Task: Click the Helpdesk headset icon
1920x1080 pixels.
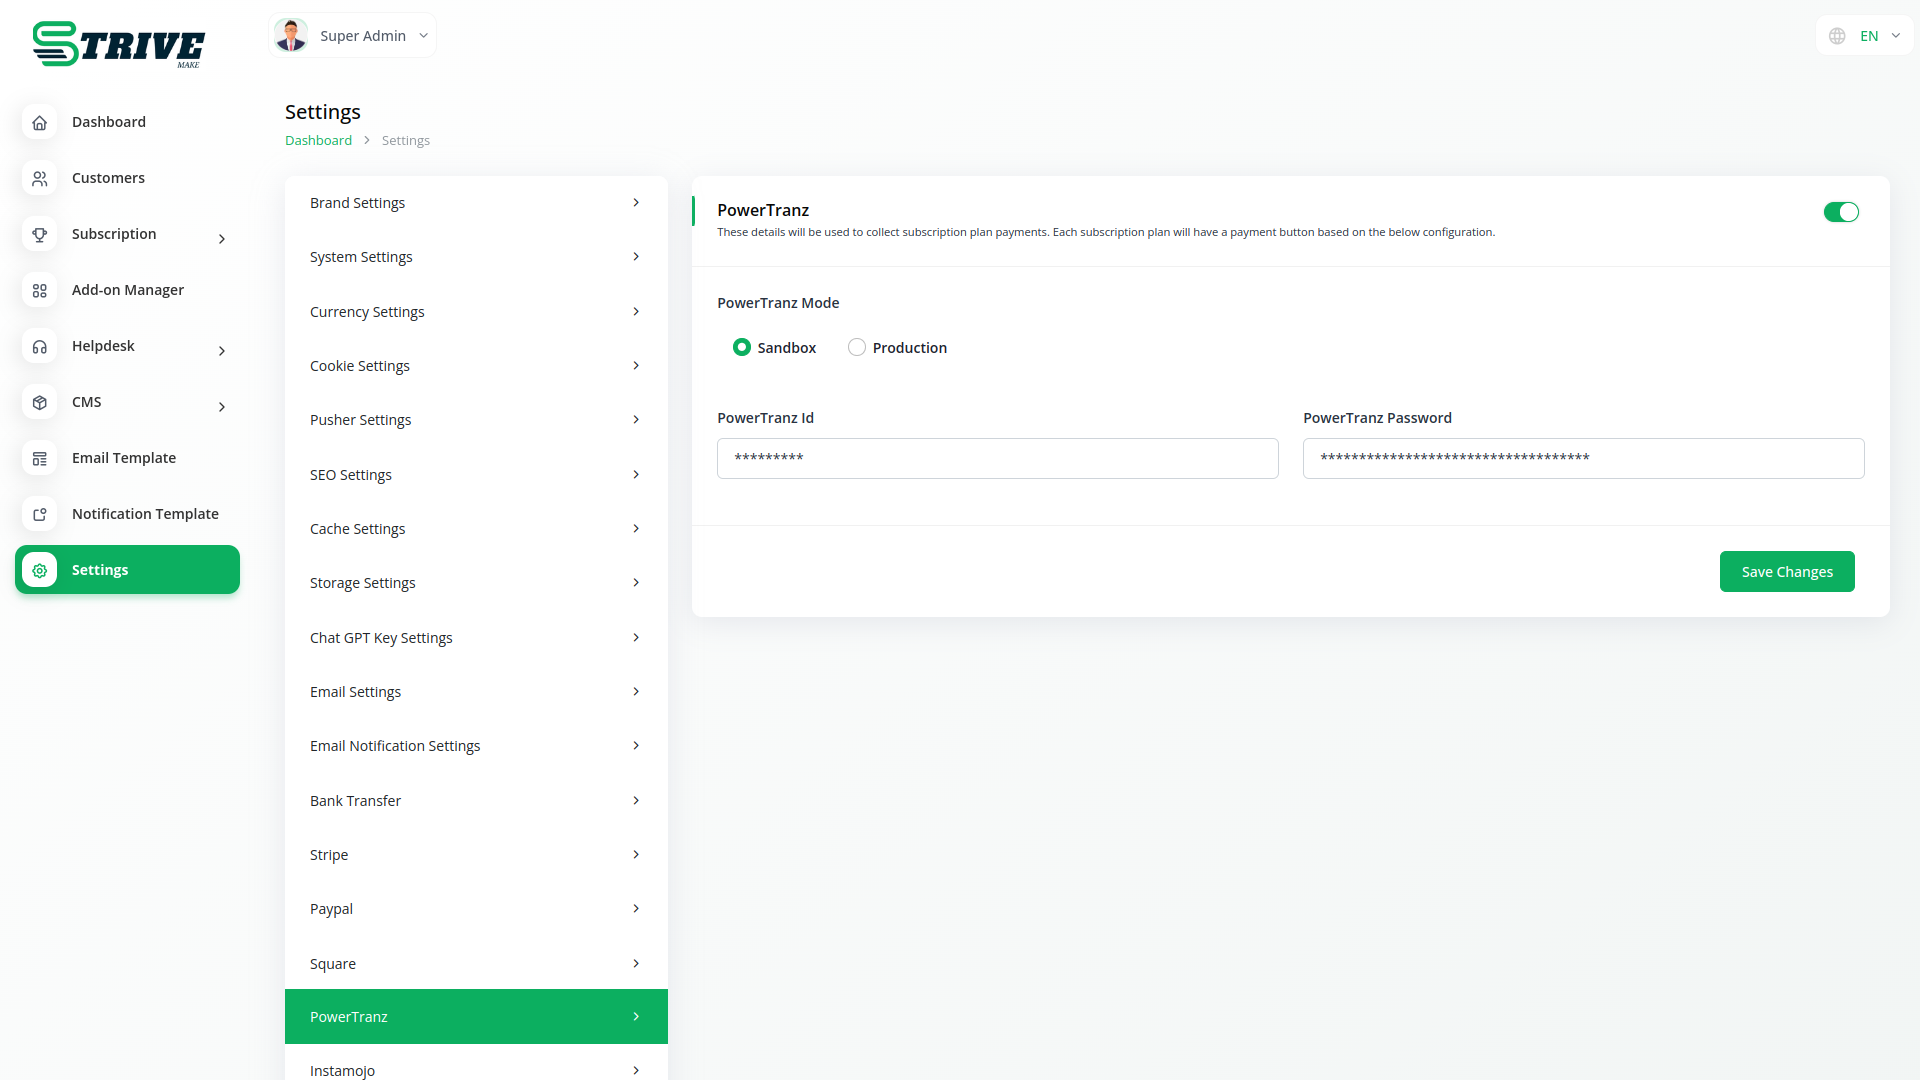Action: 39,346
